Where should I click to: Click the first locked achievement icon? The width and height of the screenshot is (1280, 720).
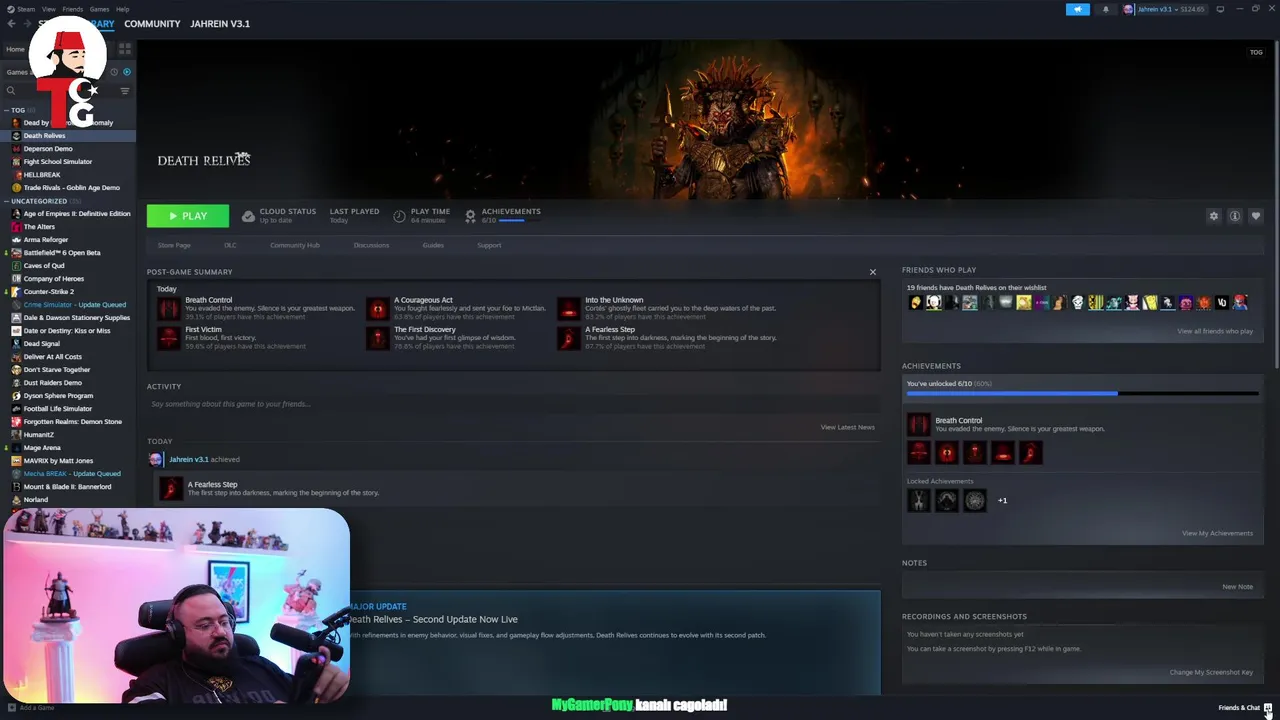tap(918, 500)
